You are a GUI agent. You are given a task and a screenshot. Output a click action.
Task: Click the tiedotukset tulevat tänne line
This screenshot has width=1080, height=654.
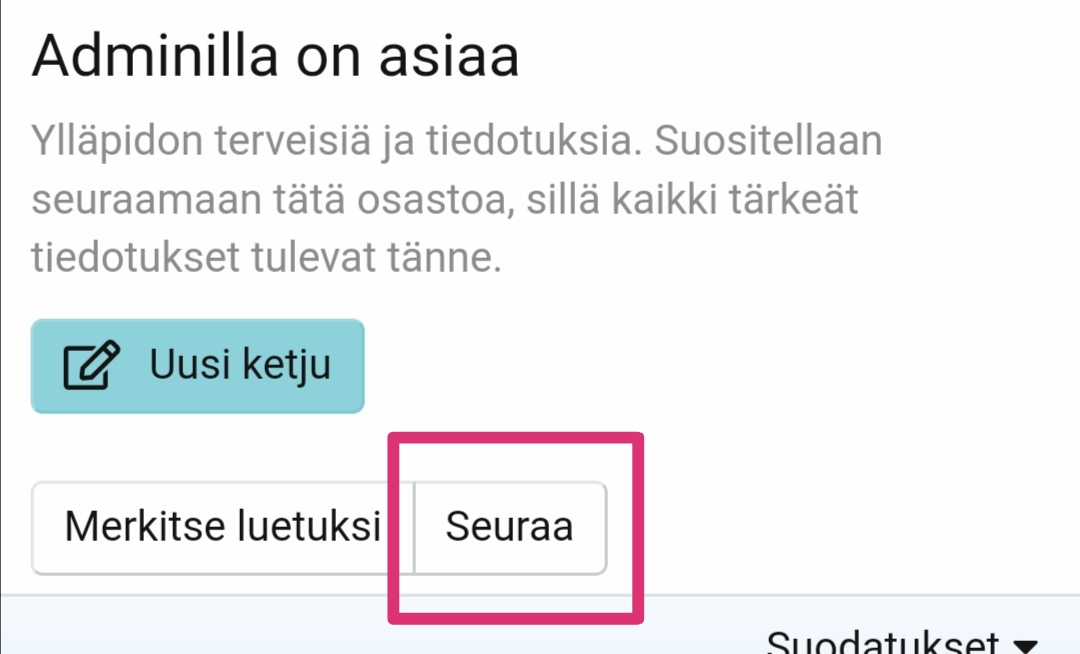pyautogui.click(x=265, y=258)
